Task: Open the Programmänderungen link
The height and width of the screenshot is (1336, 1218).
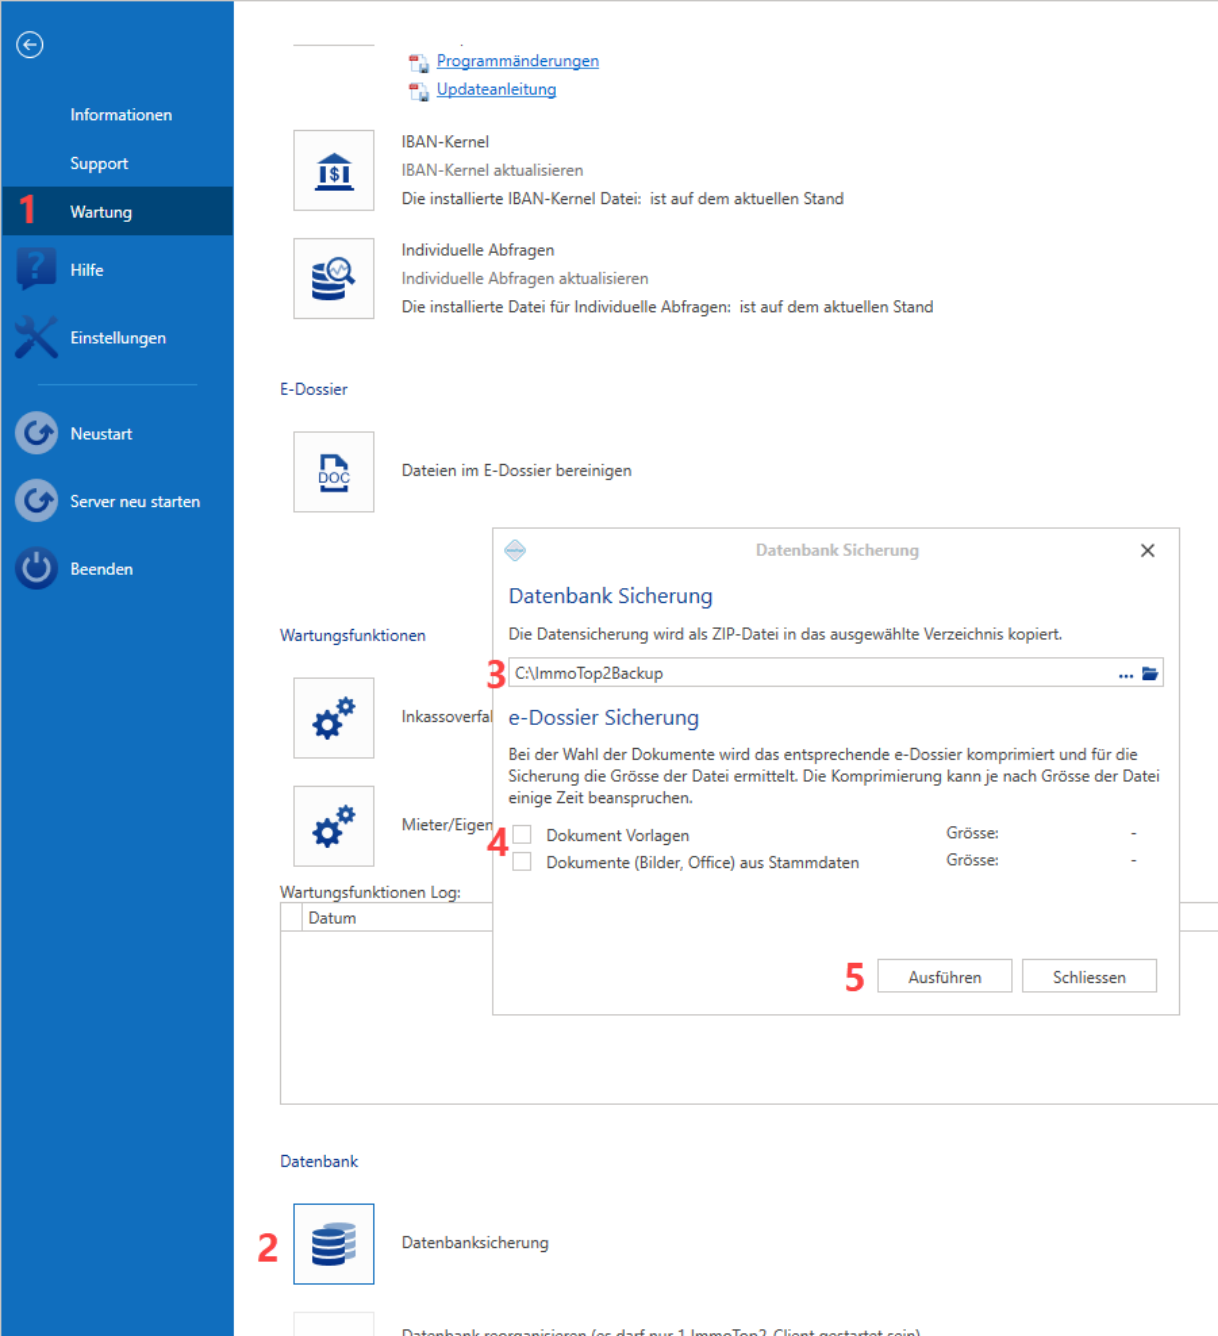Action: point(518,61)
